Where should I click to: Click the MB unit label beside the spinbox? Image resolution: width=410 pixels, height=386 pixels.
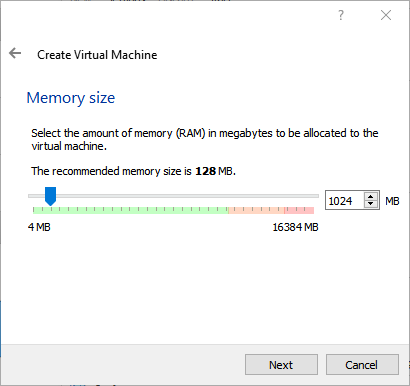click(x=392, y=201)
